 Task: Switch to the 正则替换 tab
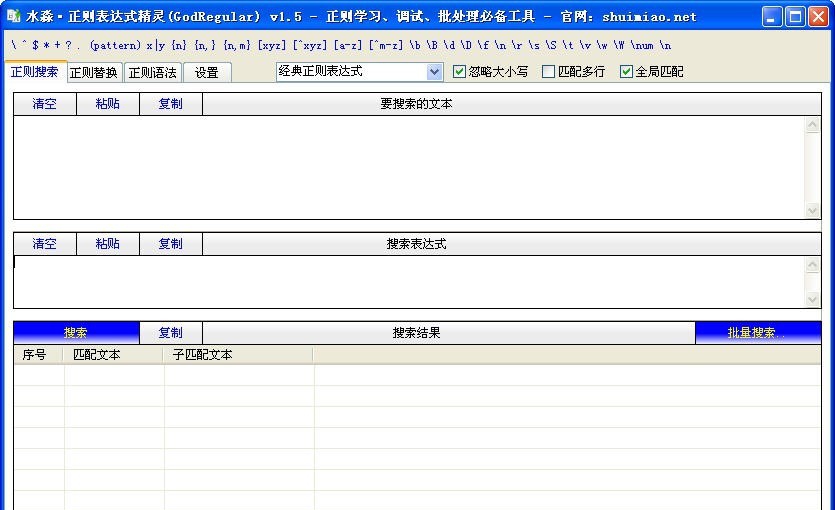click(94, 72)
